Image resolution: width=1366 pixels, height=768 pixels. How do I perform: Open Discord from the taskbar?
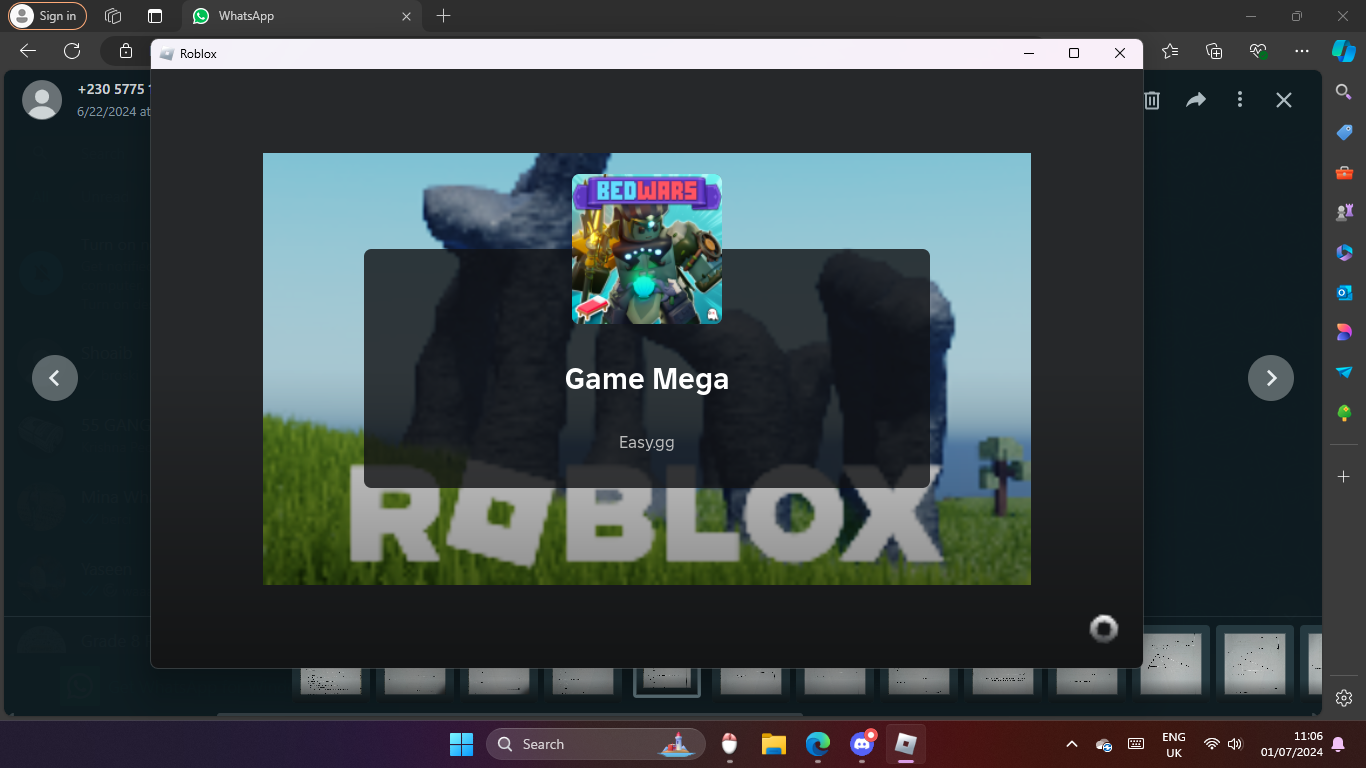coord(862,744)
